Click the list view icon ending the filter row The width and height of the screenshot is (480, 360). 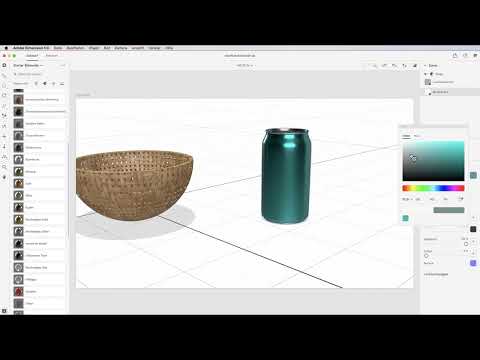[62, 84]
